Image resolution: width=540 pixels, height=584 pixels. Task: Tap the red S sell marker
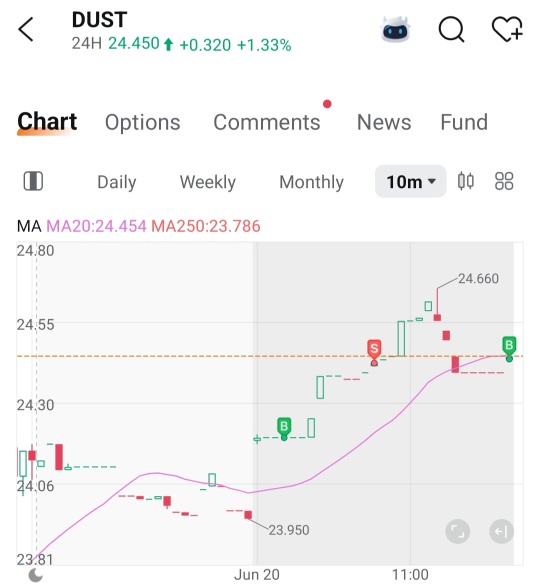pos(374,350)
